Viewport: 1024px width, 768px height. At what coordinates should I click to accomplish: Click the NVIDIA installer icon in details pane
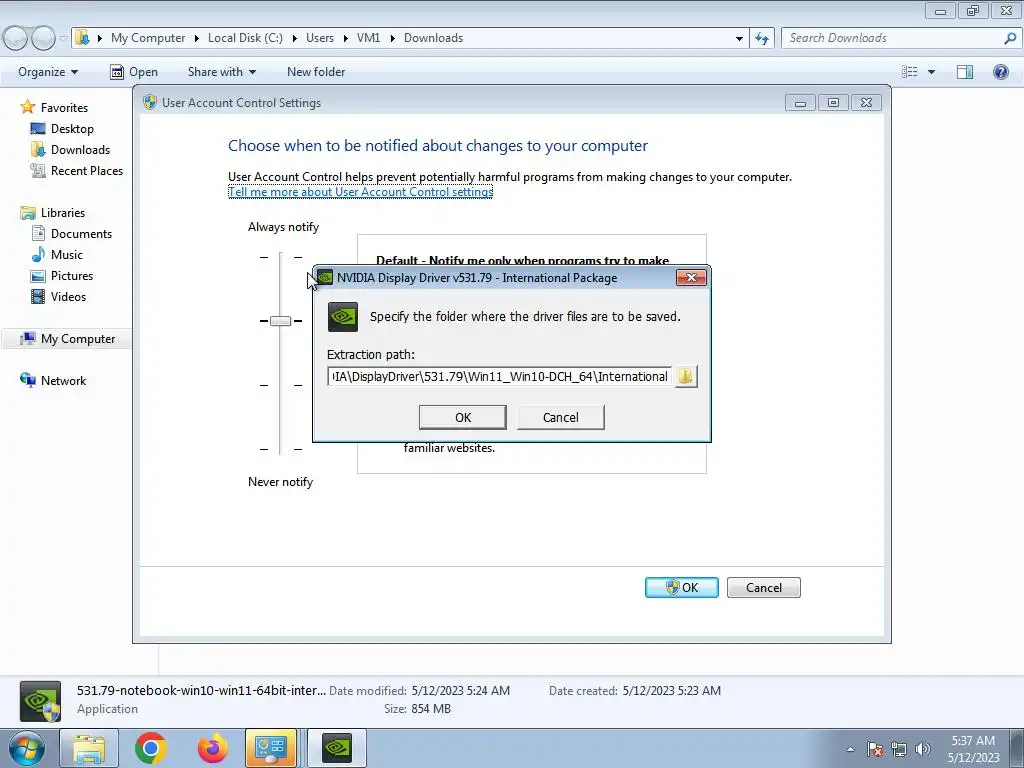coord(40,701)
